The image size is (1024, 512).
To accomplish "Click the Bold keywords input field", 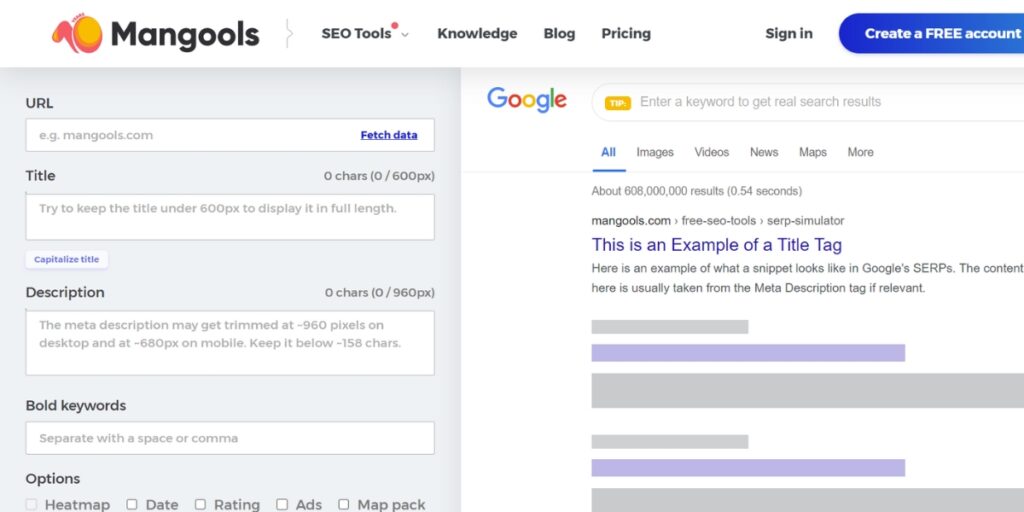I will (230, 438).
